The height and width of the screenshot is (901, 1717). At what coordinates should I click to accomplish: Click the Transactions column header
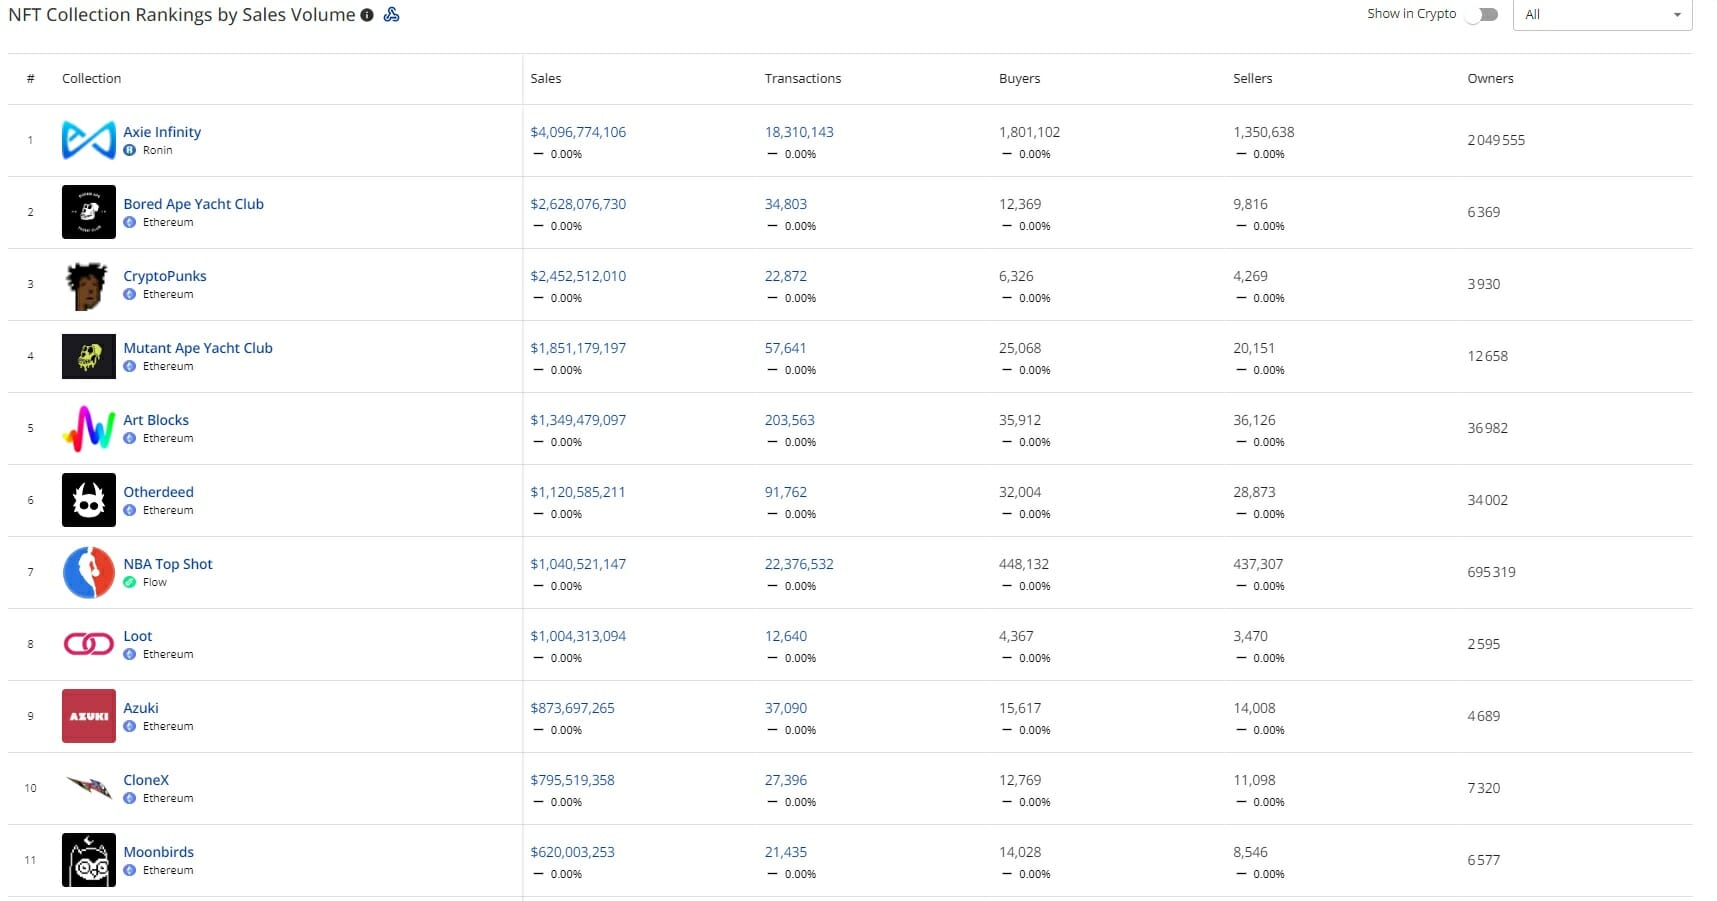pos(803,78)
